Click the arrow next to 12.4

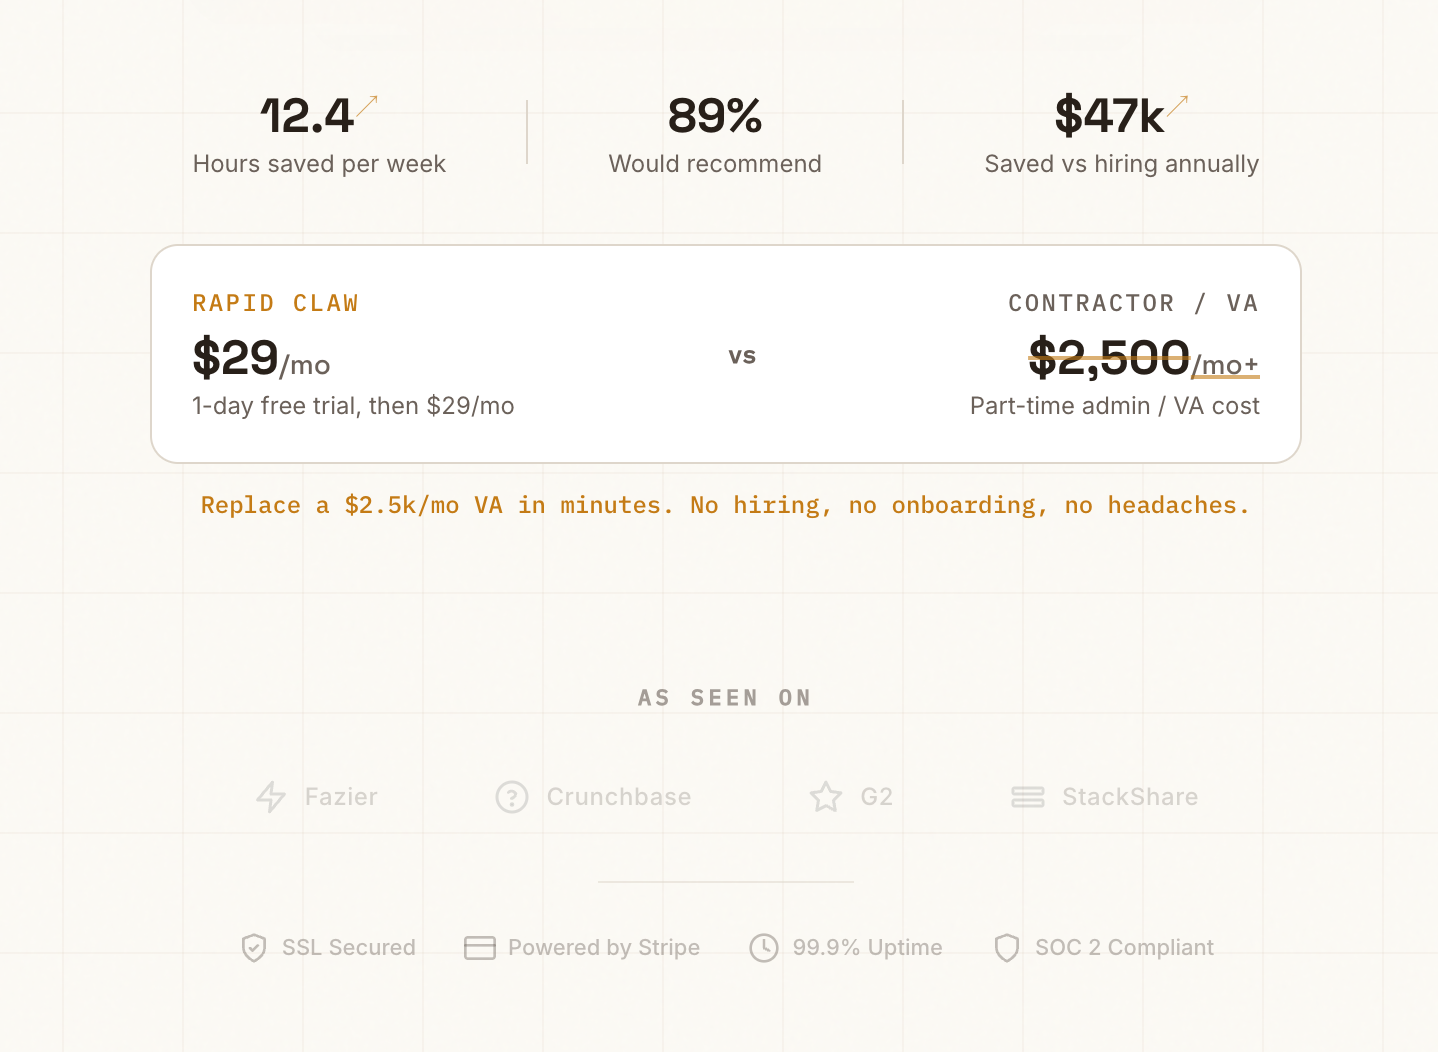tap(368, 105)
